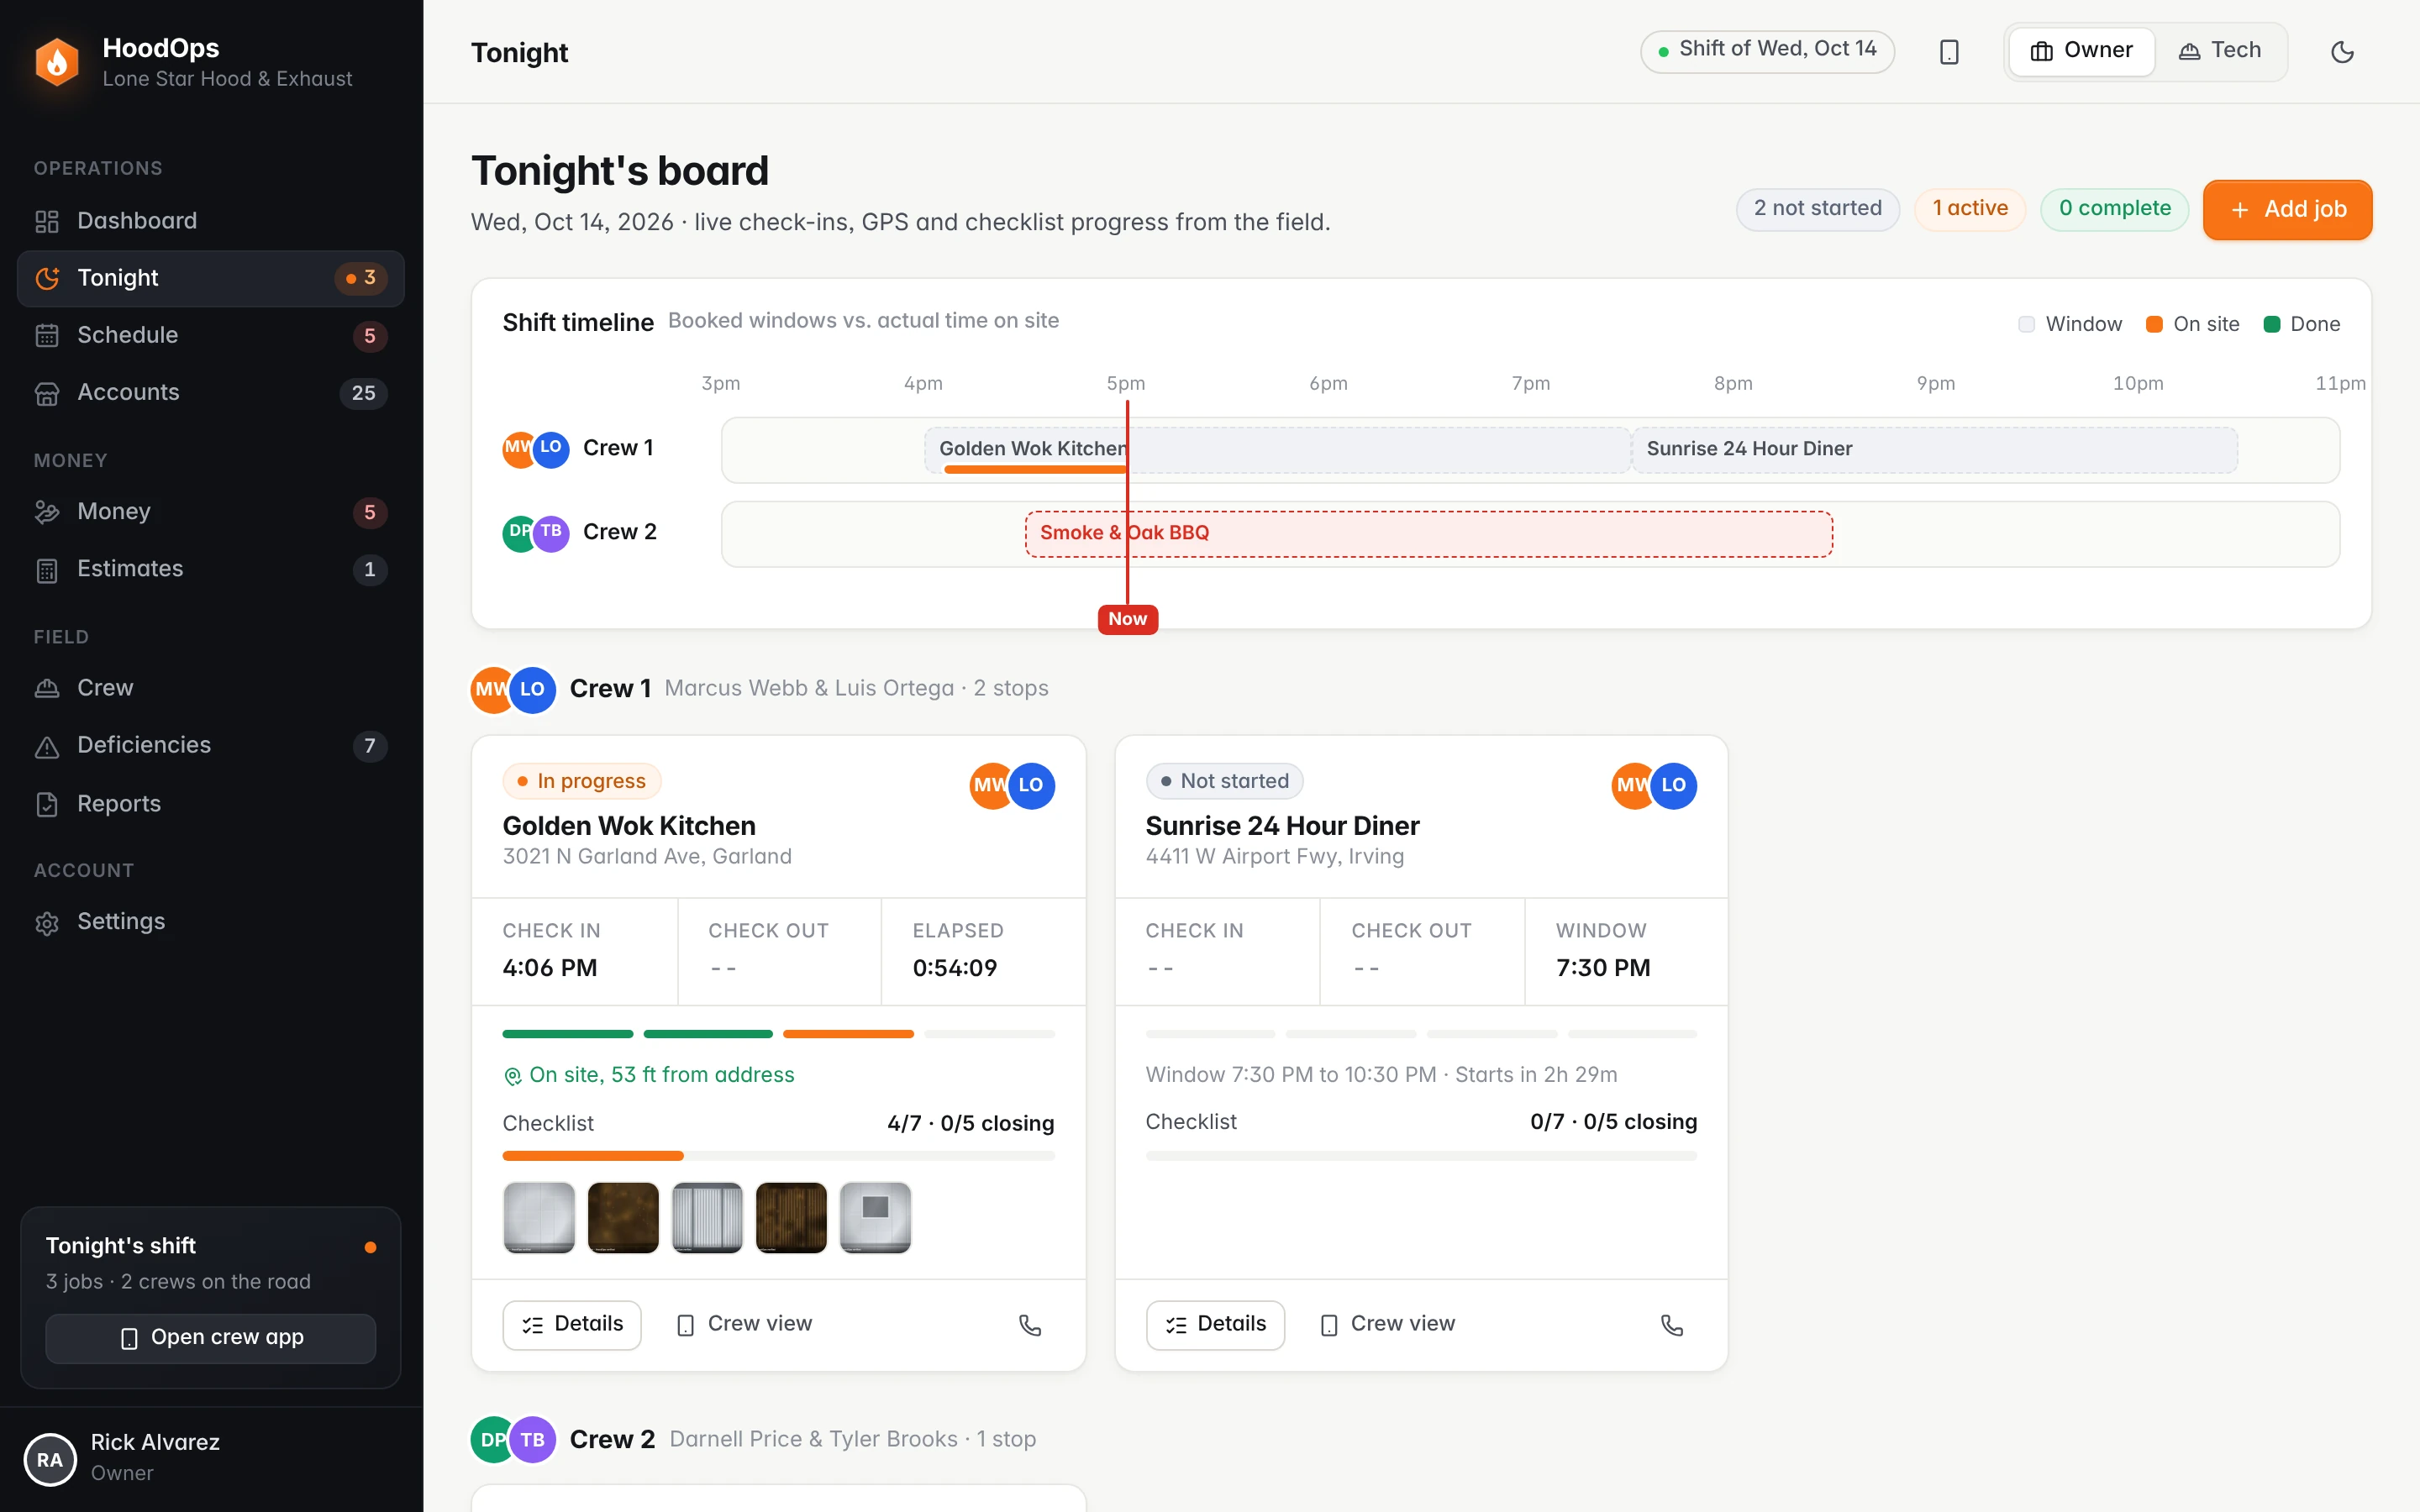
Task: Open the Tonight sidebar item
Action: point(210,278)
